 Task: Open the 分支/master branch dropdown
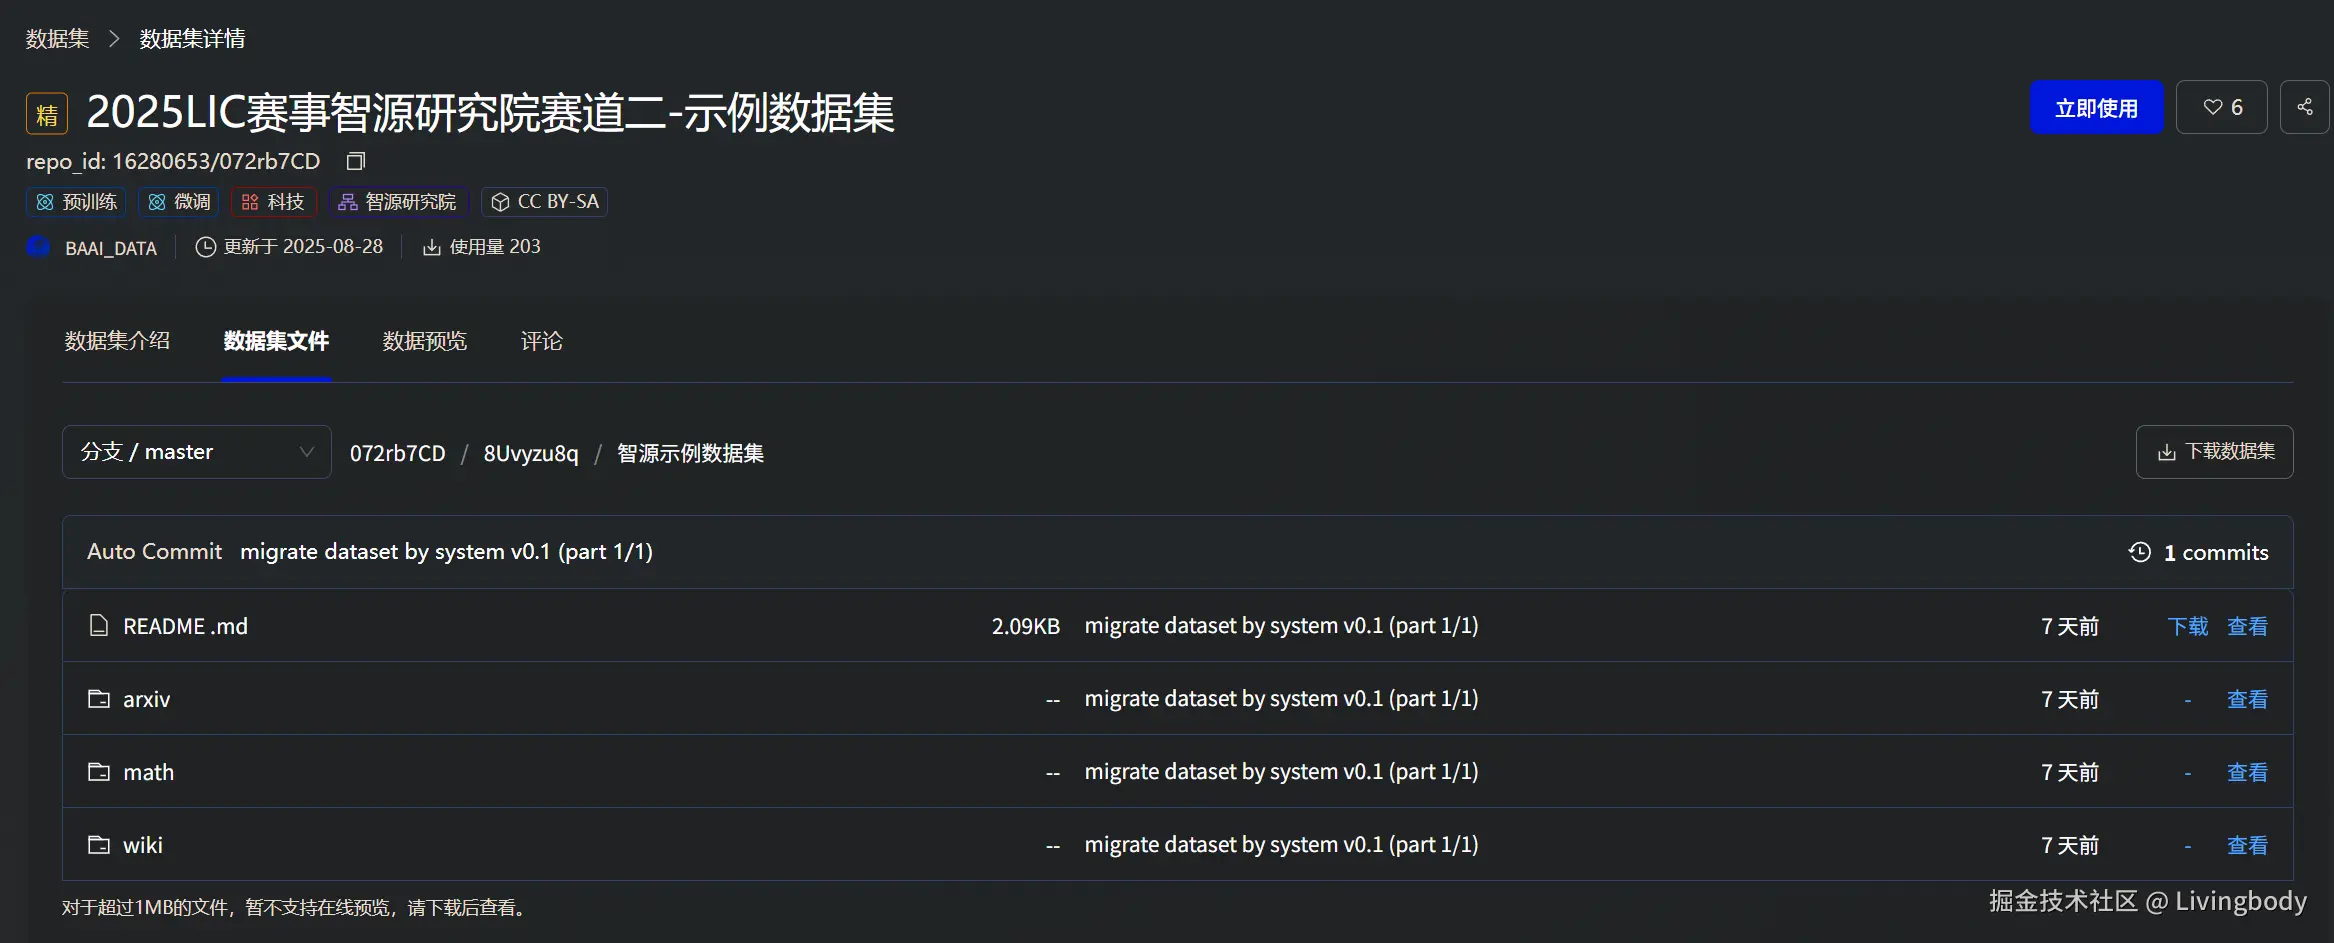click(x=196, y=452)
